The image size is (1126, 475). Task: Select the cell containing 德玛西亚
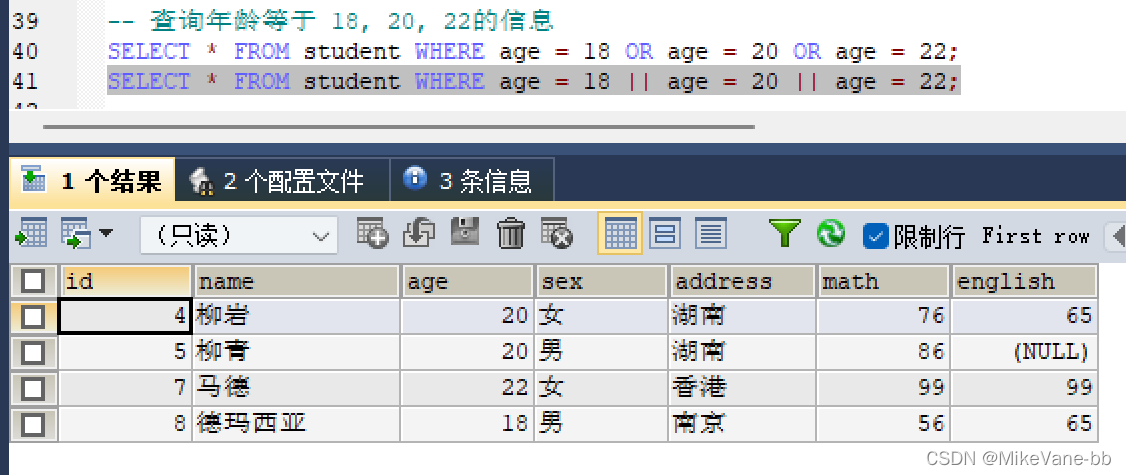296,424
